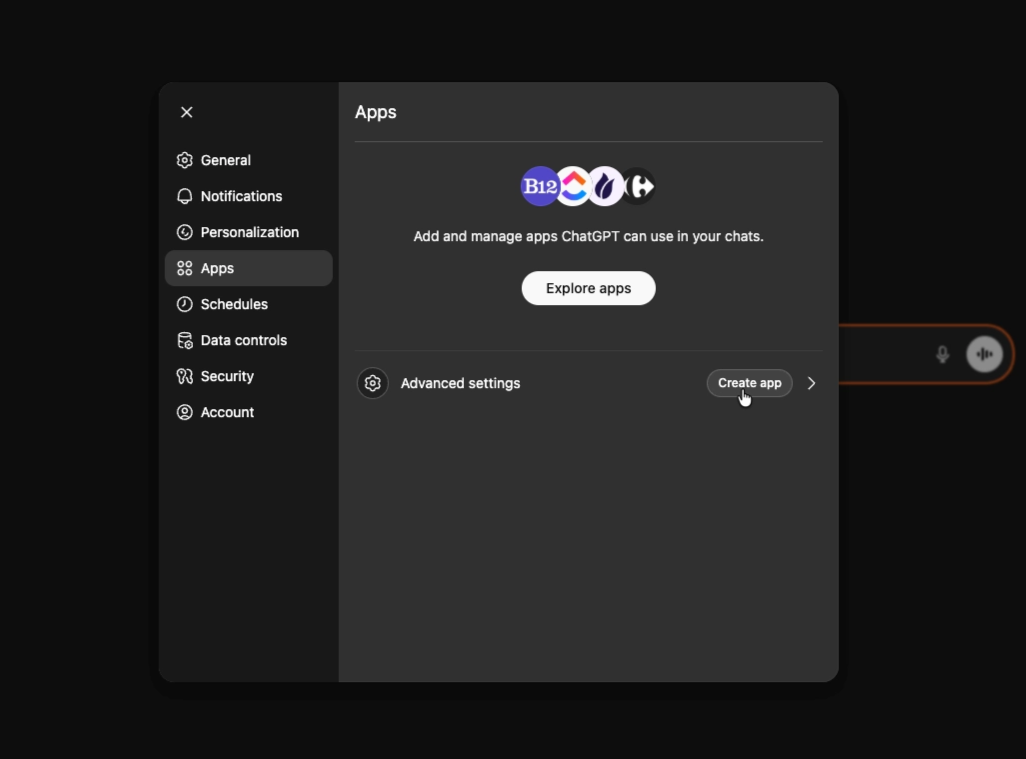Screen dimensions: 1026x759
Task: Close the settings dialog with the X
Action: pos(186,112)
